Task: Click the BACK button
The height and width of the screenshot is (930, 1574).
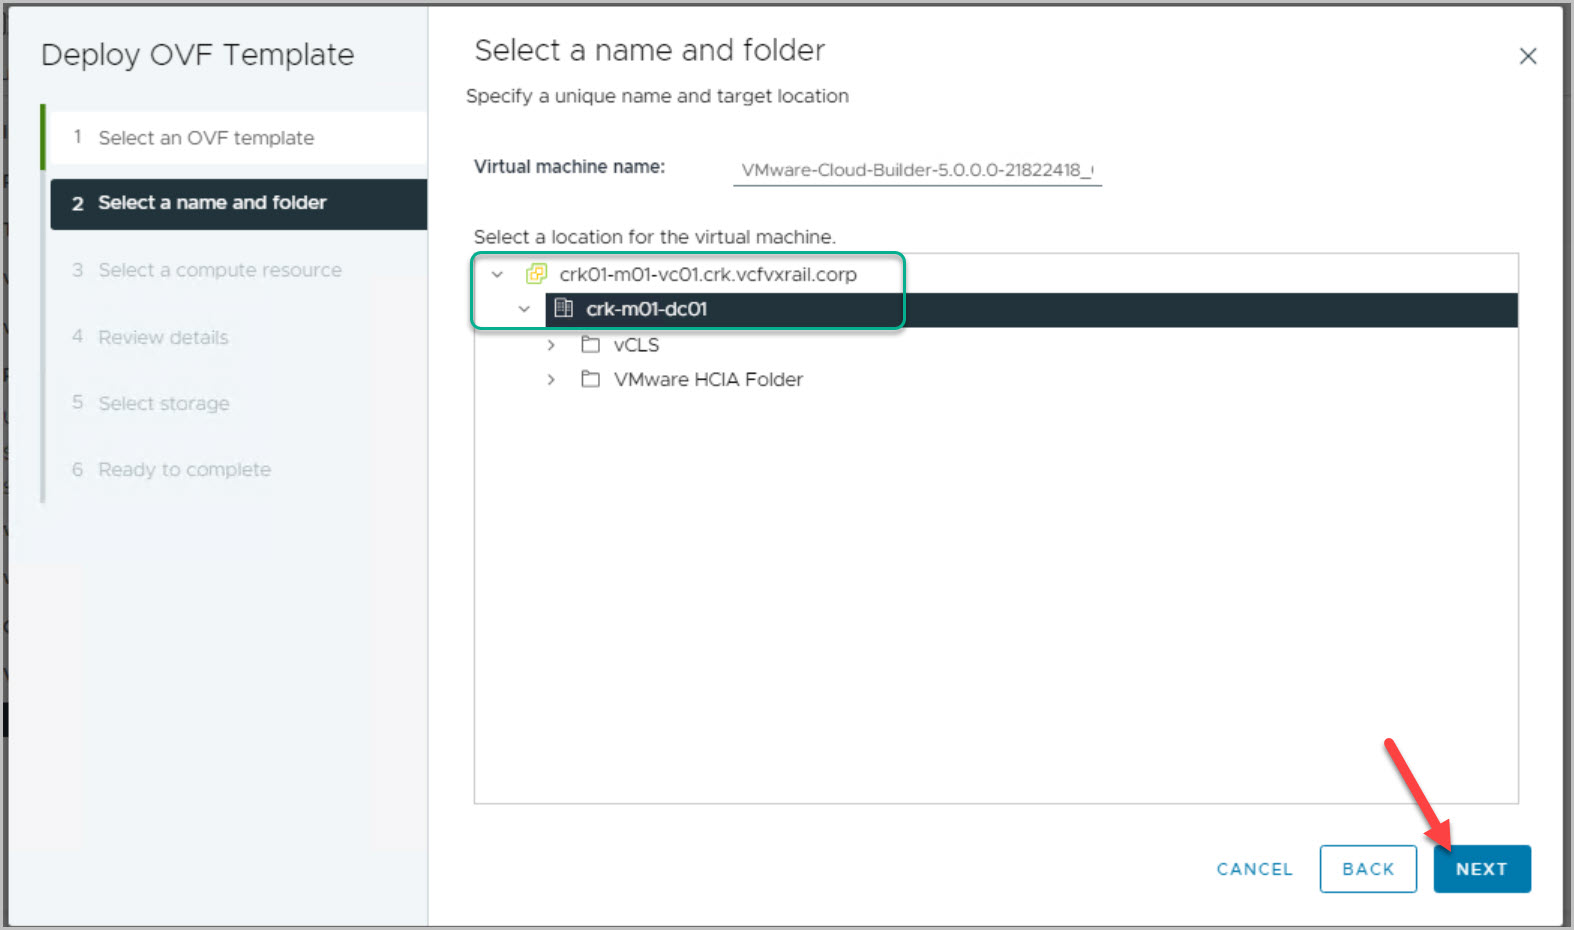Action: pos(1367,869)
